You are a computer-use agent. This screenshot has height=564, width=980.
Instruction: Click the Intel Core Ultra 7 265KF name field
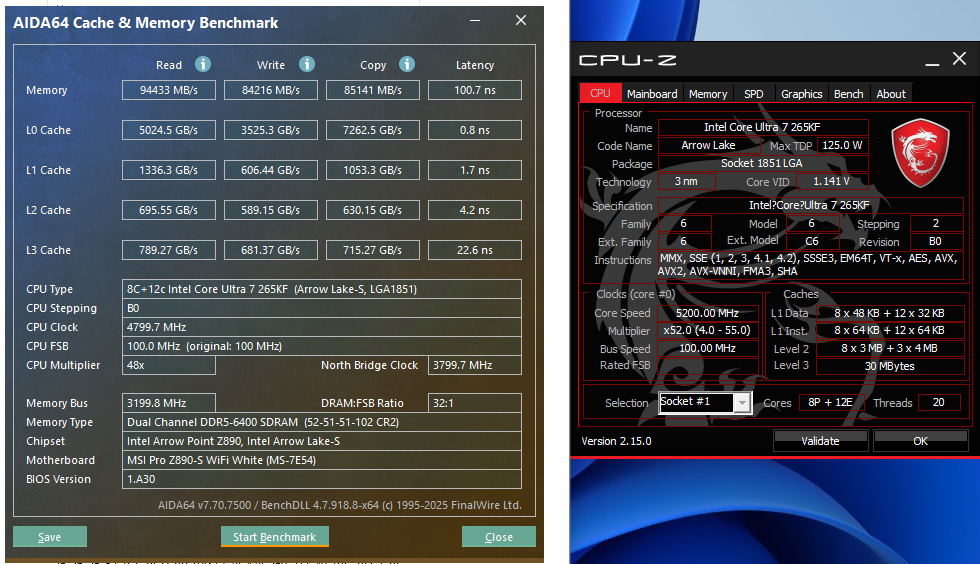pos(763,127)
